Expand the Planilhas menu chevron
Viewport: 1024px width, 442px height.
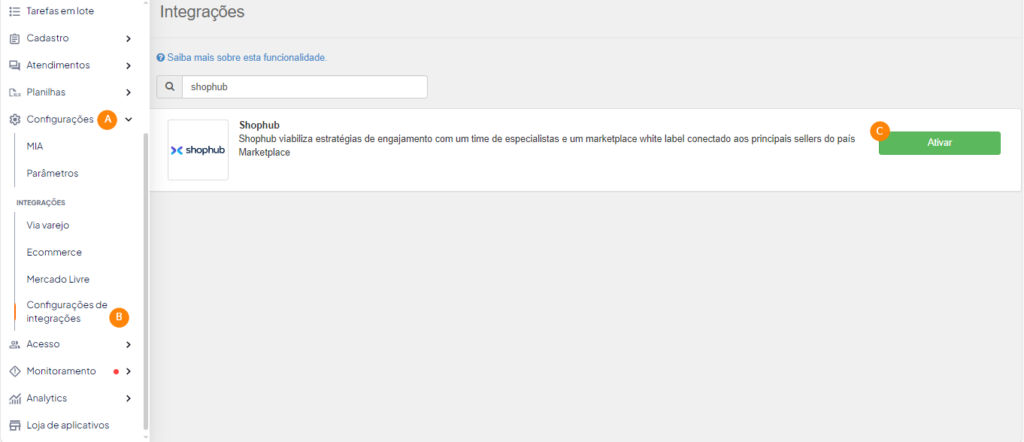(129, 93)
